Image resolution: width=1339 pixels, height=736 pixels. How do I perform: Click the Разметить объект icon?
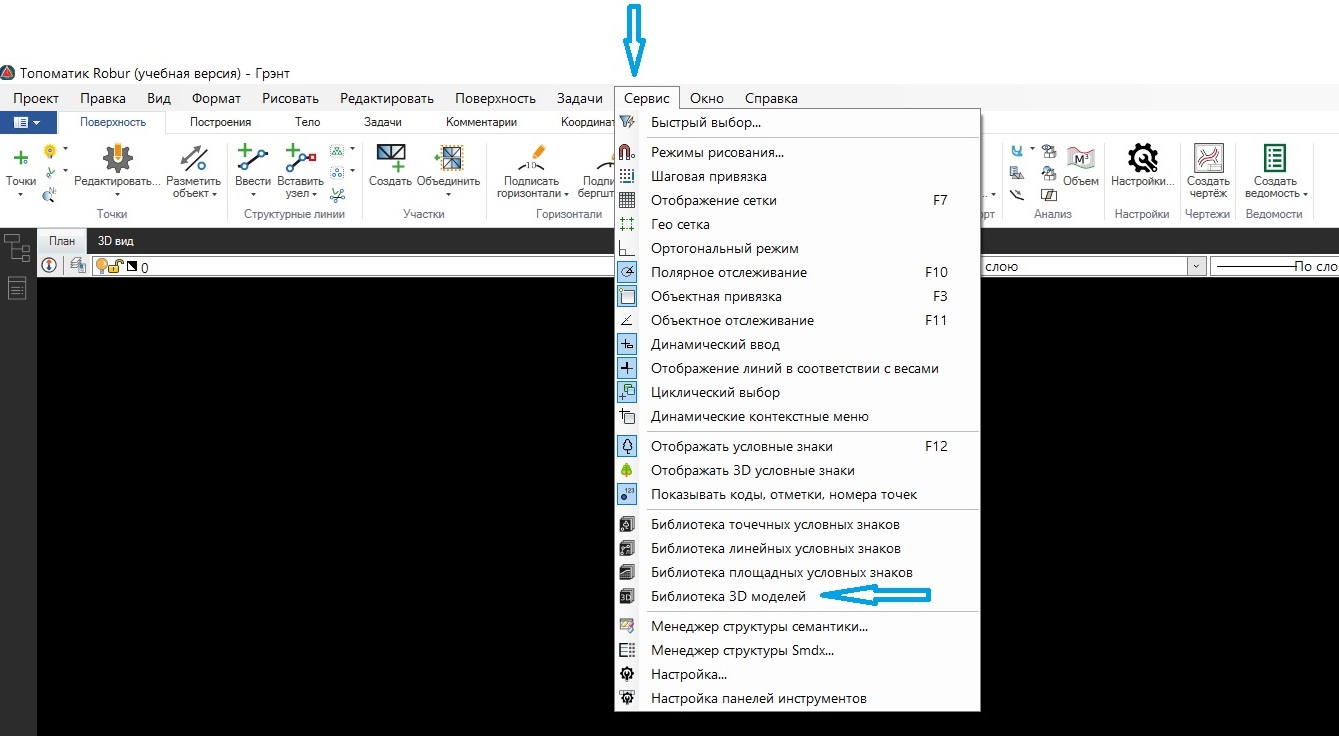(x=193, y=160)
